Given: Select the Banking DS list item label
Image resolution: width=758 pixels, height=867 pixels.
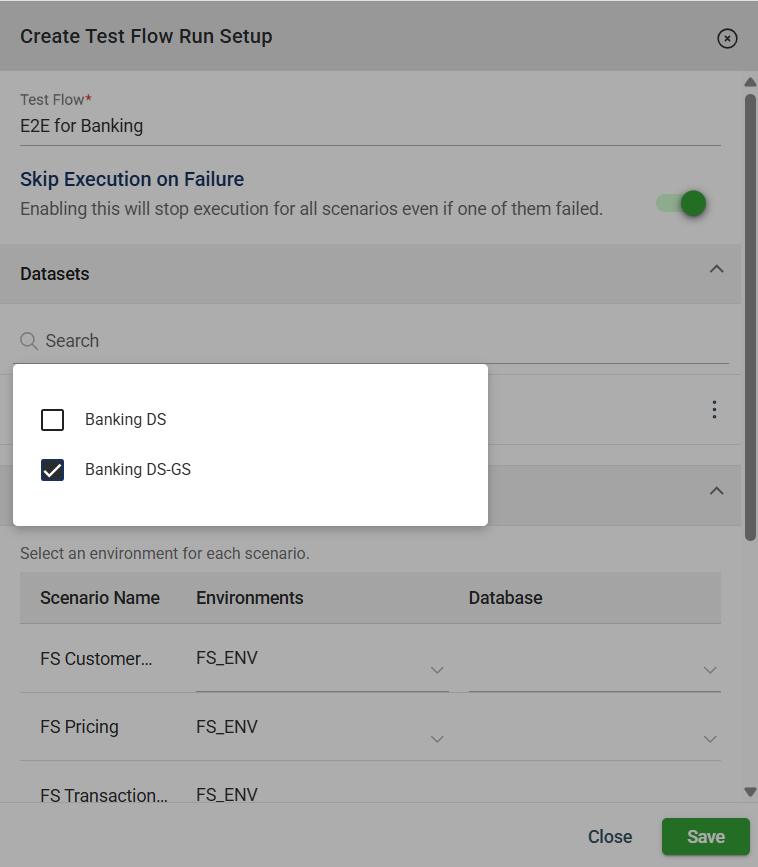Looking at the screenshot, I should click(x=126, y=420).
